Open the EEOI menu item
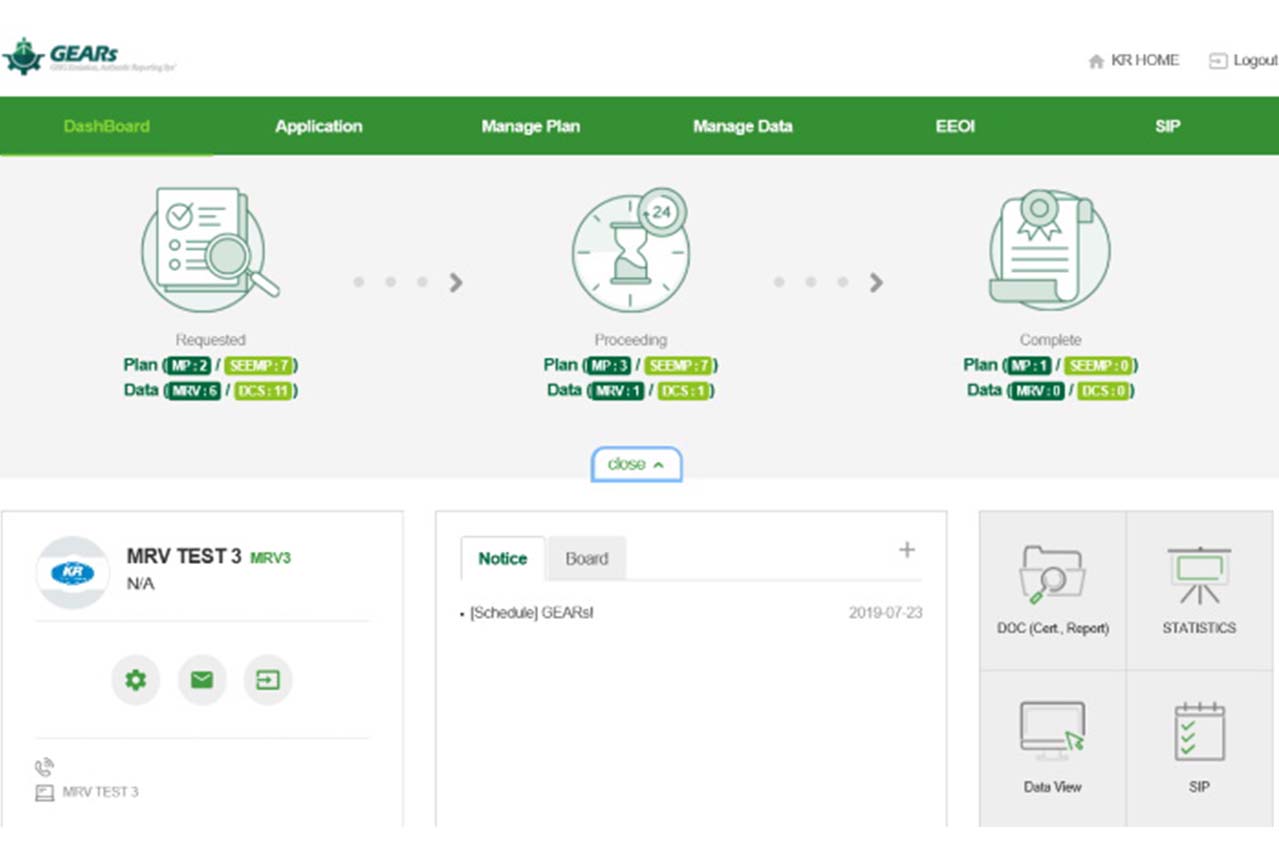1279x851 pixels. click(955, 126)
